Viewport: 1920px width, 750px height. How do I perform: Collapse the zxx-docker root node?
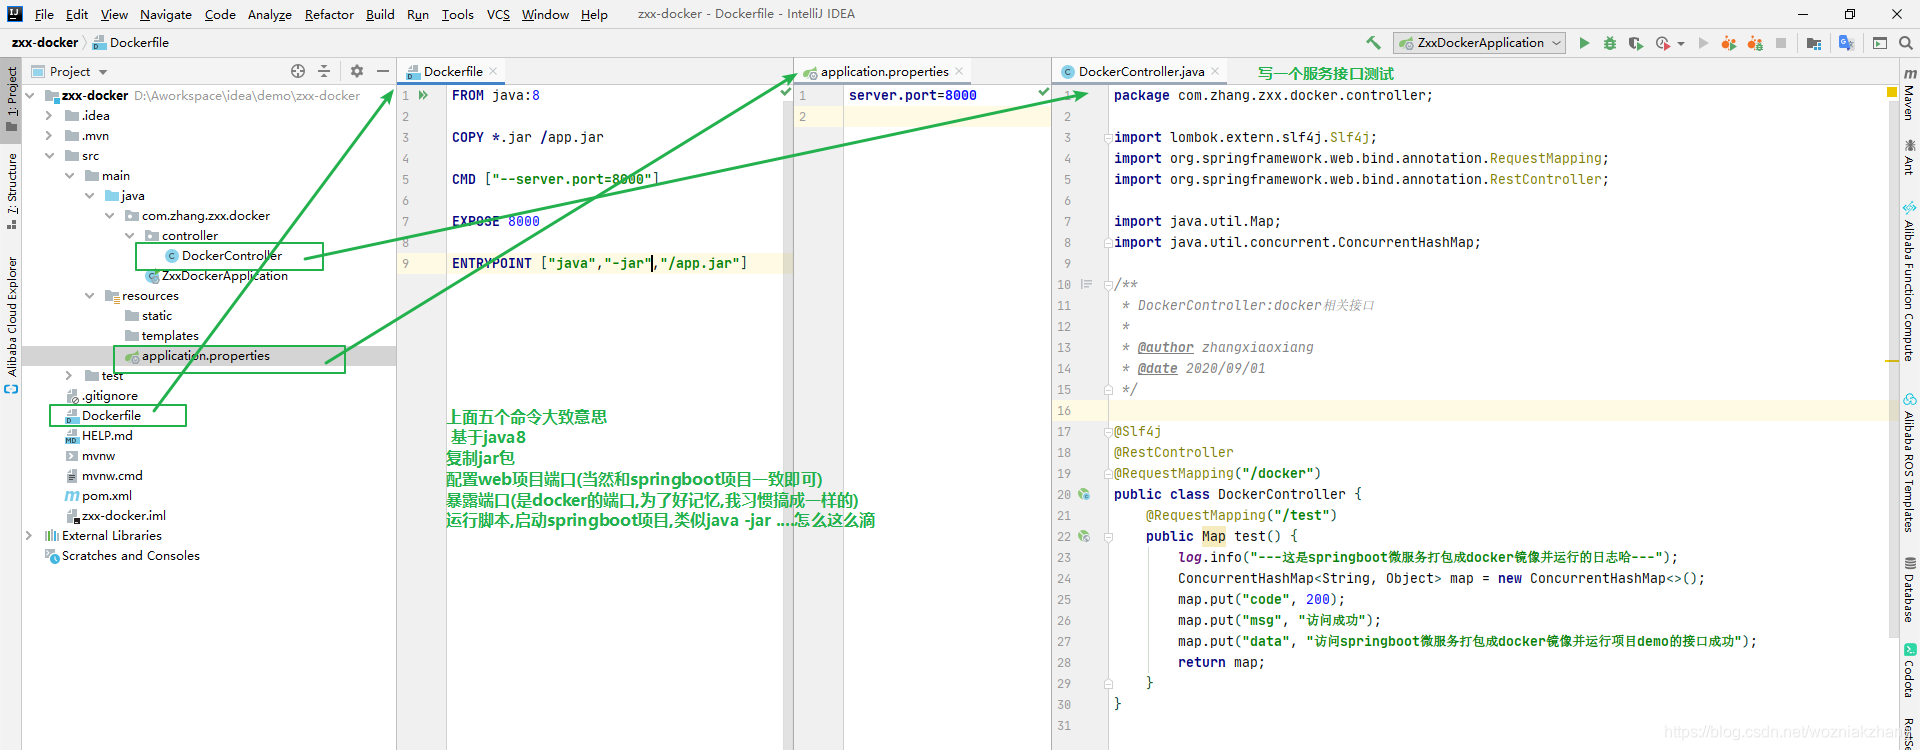click(30, 96)
